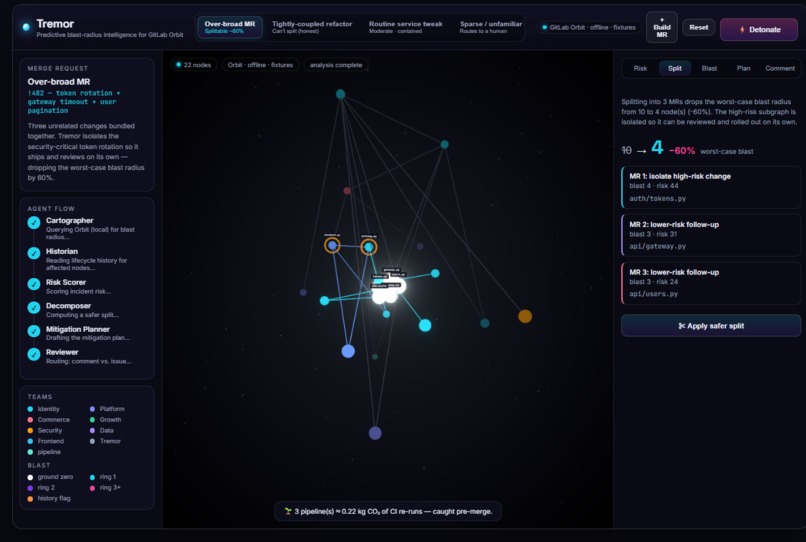Select the orange Security node in the graph
This screenshot has height=542, width=806.
525,316
